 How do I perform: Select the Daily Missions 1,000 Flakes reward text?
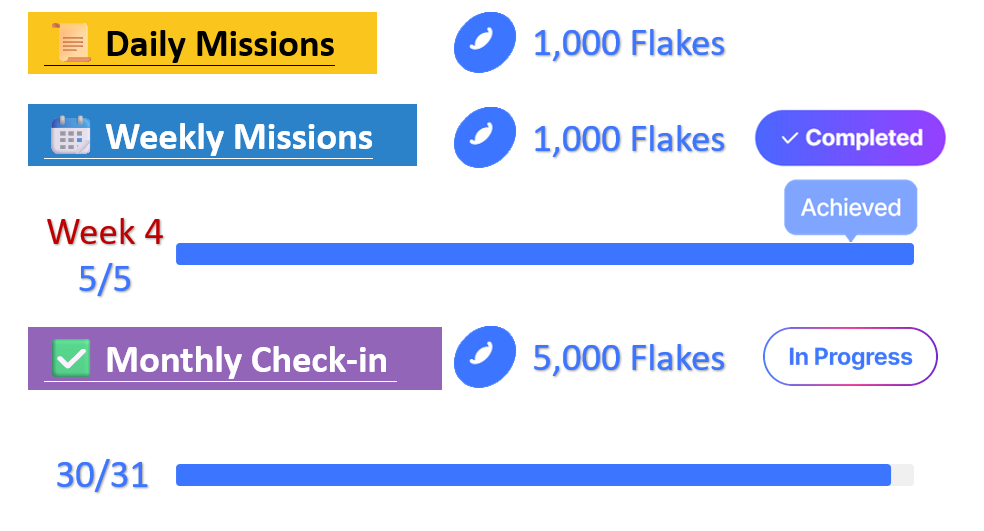[x=628, y=44]
